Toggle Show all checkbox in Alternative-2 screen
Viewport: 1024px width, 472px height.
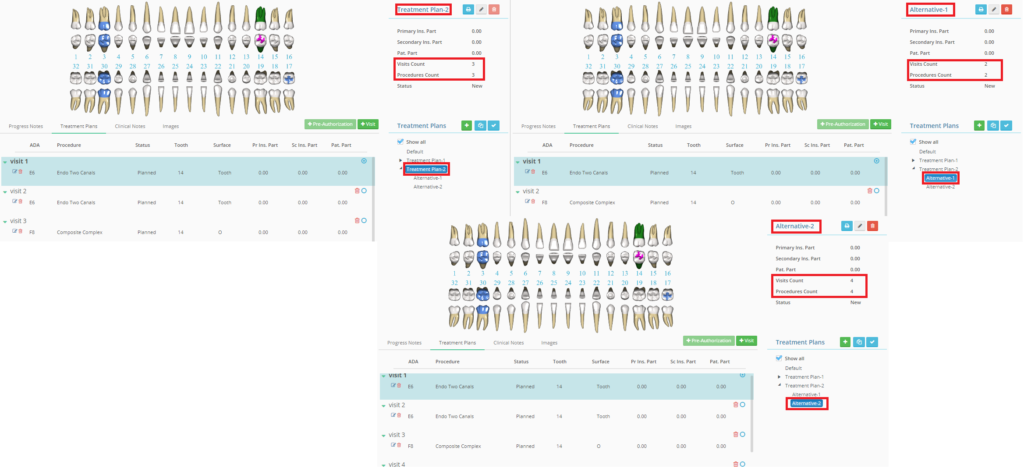tap(780, 358)
